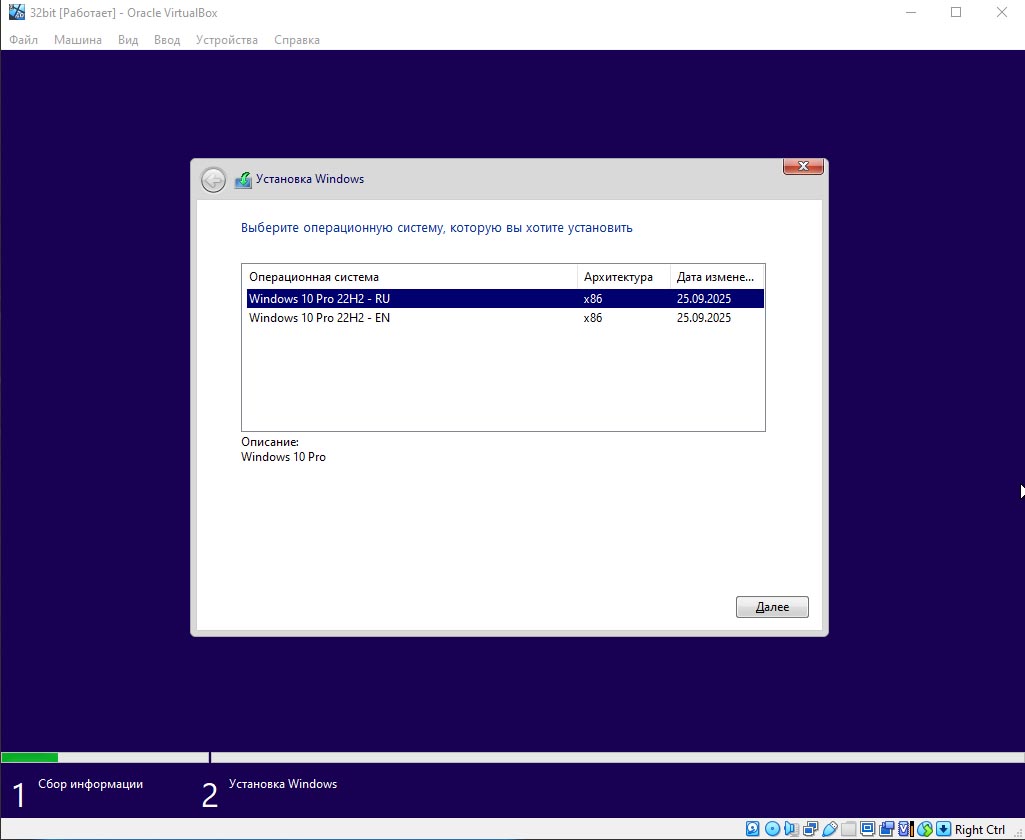Click the keyboard capture arrow icon
The width and height of the screenshot is (1025, 840).
pyautogui.click(x=943, y=829)
